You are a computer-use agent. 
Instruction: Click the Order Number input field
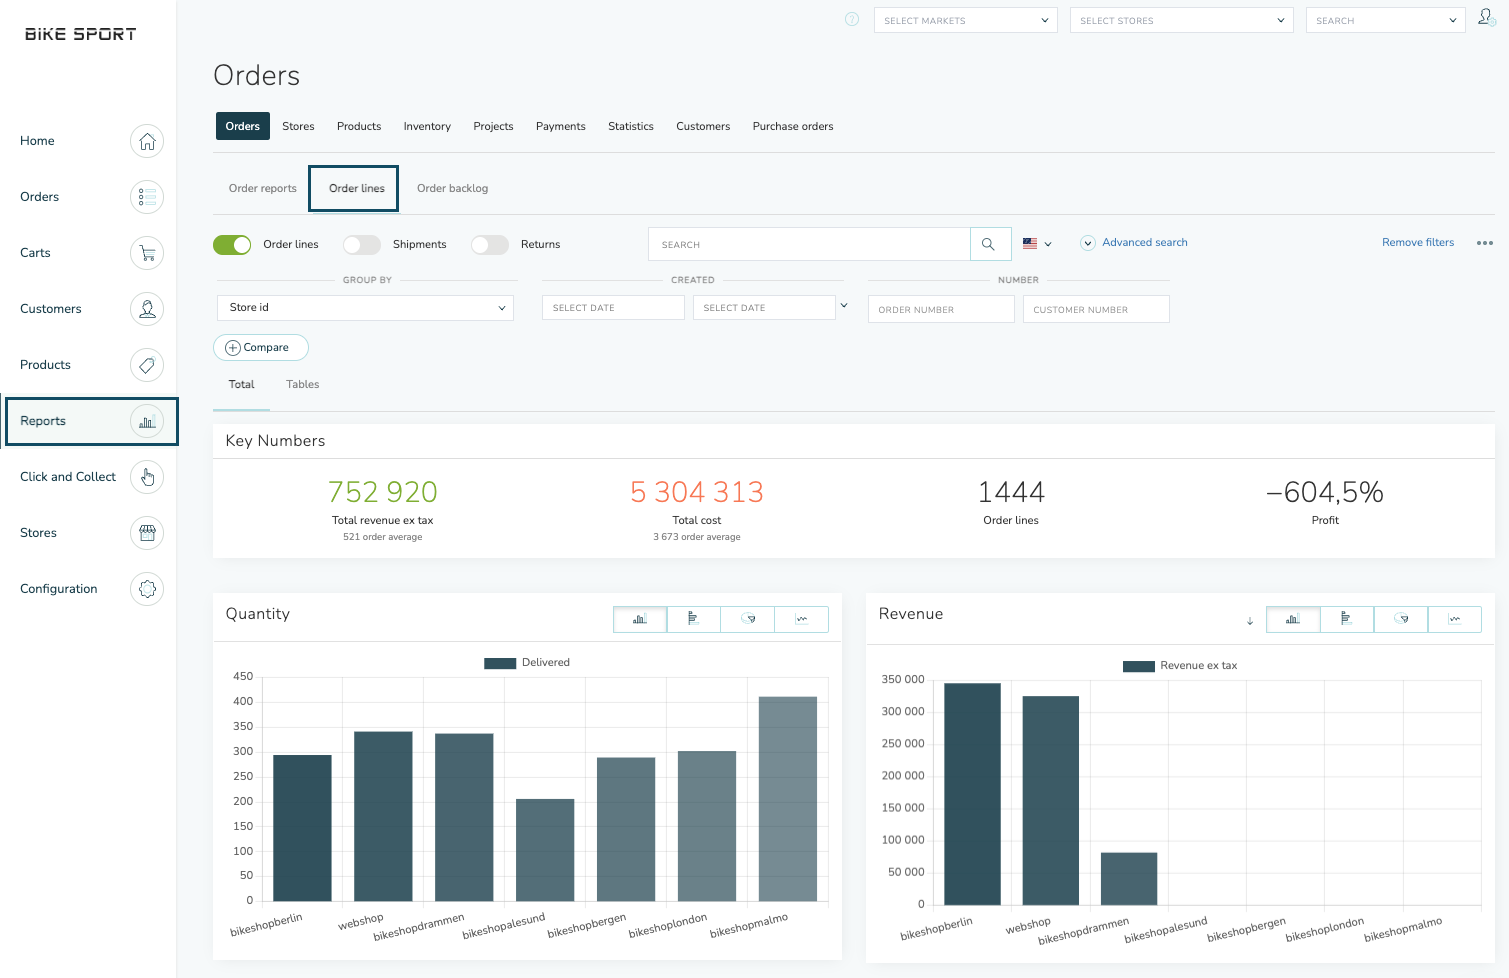941,310
